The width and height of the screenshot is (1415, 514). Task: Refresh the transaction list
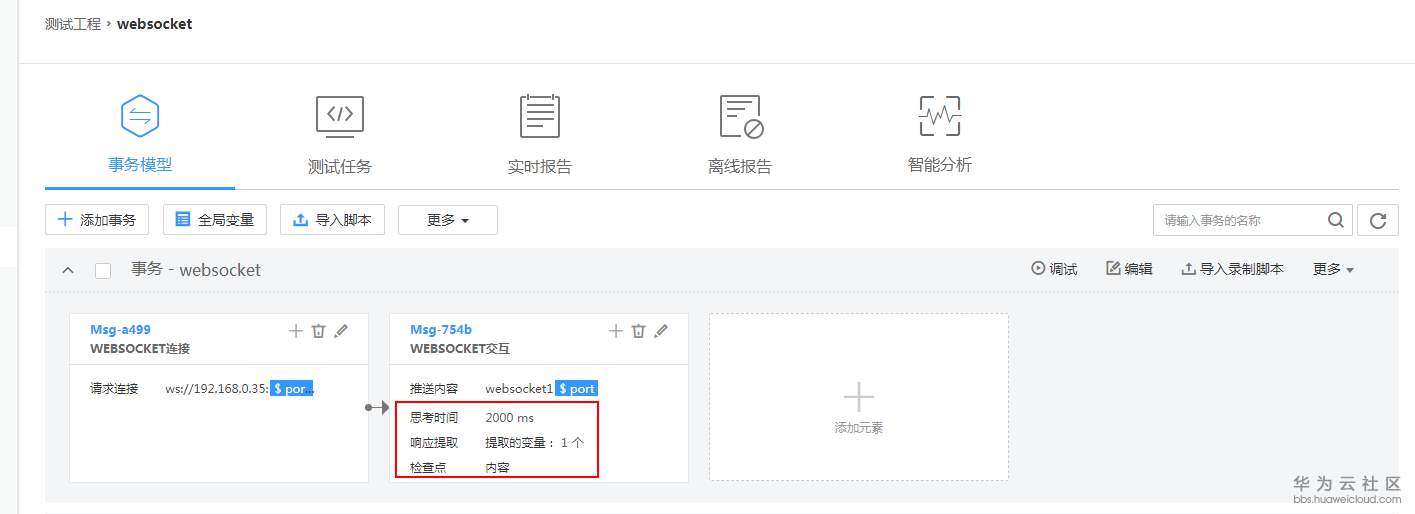tap(1378, 221)
